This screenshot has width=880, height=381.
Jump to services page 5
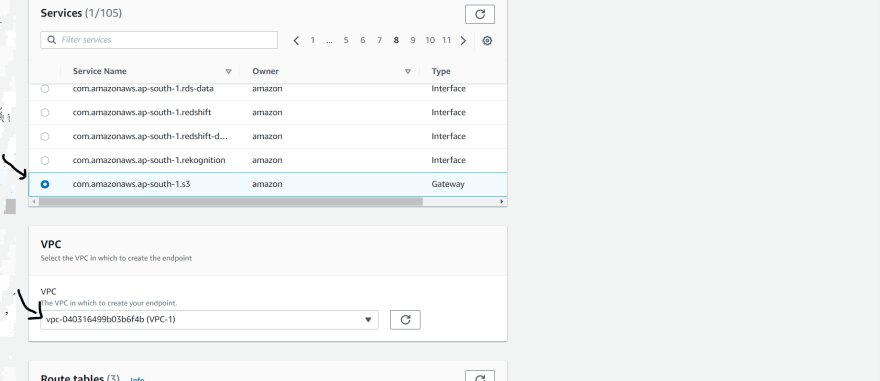pyautogui.click(x=346, y=40)
